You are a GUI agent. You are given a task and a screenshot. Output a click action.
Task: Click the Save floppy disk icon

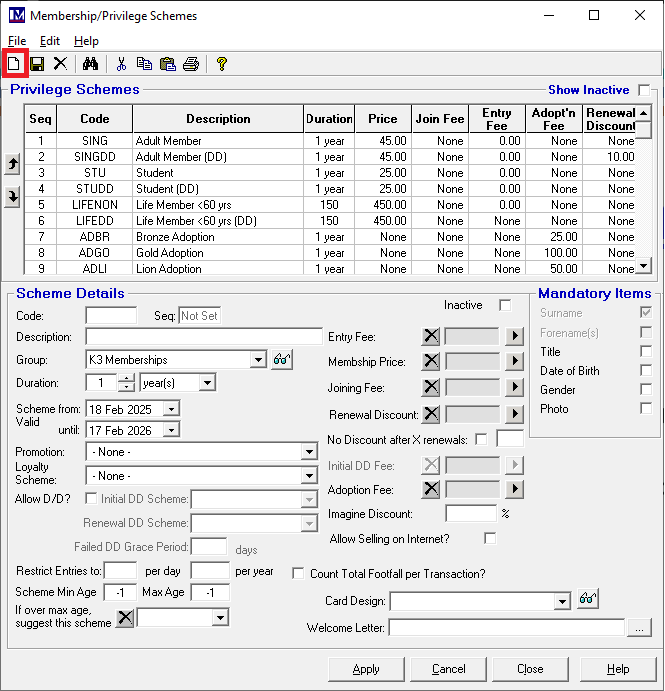pos(37,64)
